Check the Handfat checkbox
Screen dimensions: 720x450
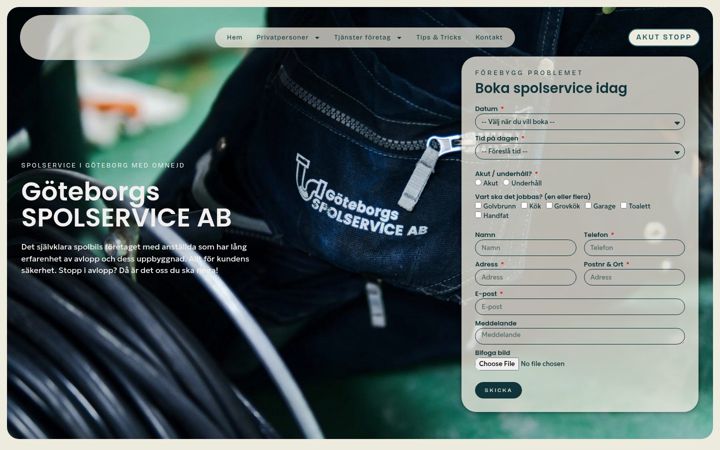click(478, 215)
